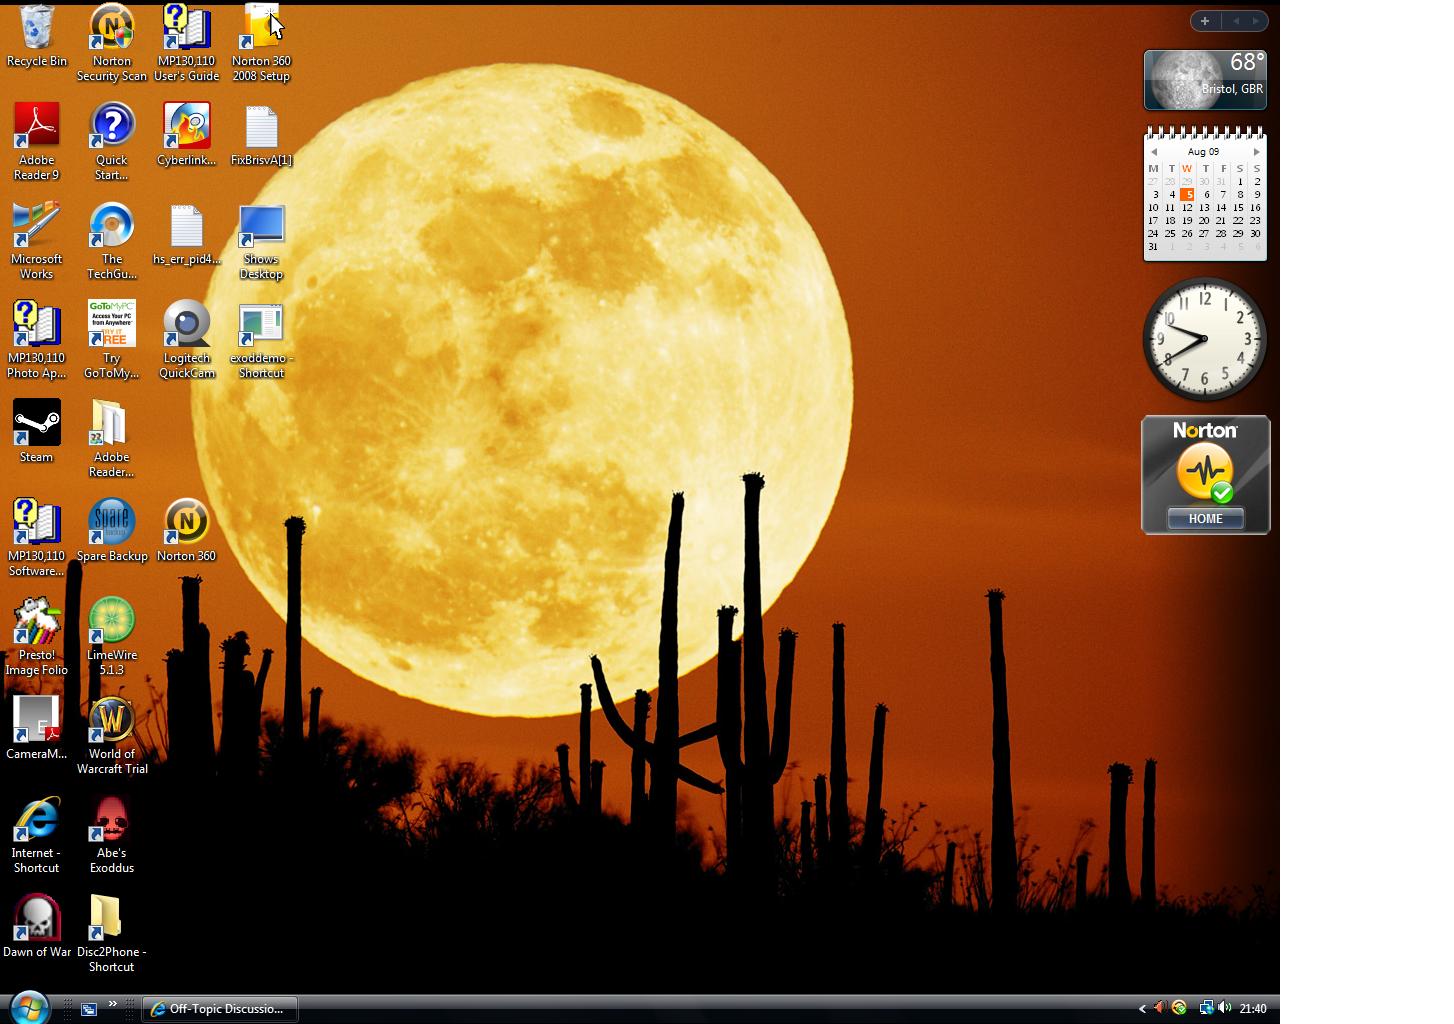Open the Windows Start menu orb

[29, 1006]
